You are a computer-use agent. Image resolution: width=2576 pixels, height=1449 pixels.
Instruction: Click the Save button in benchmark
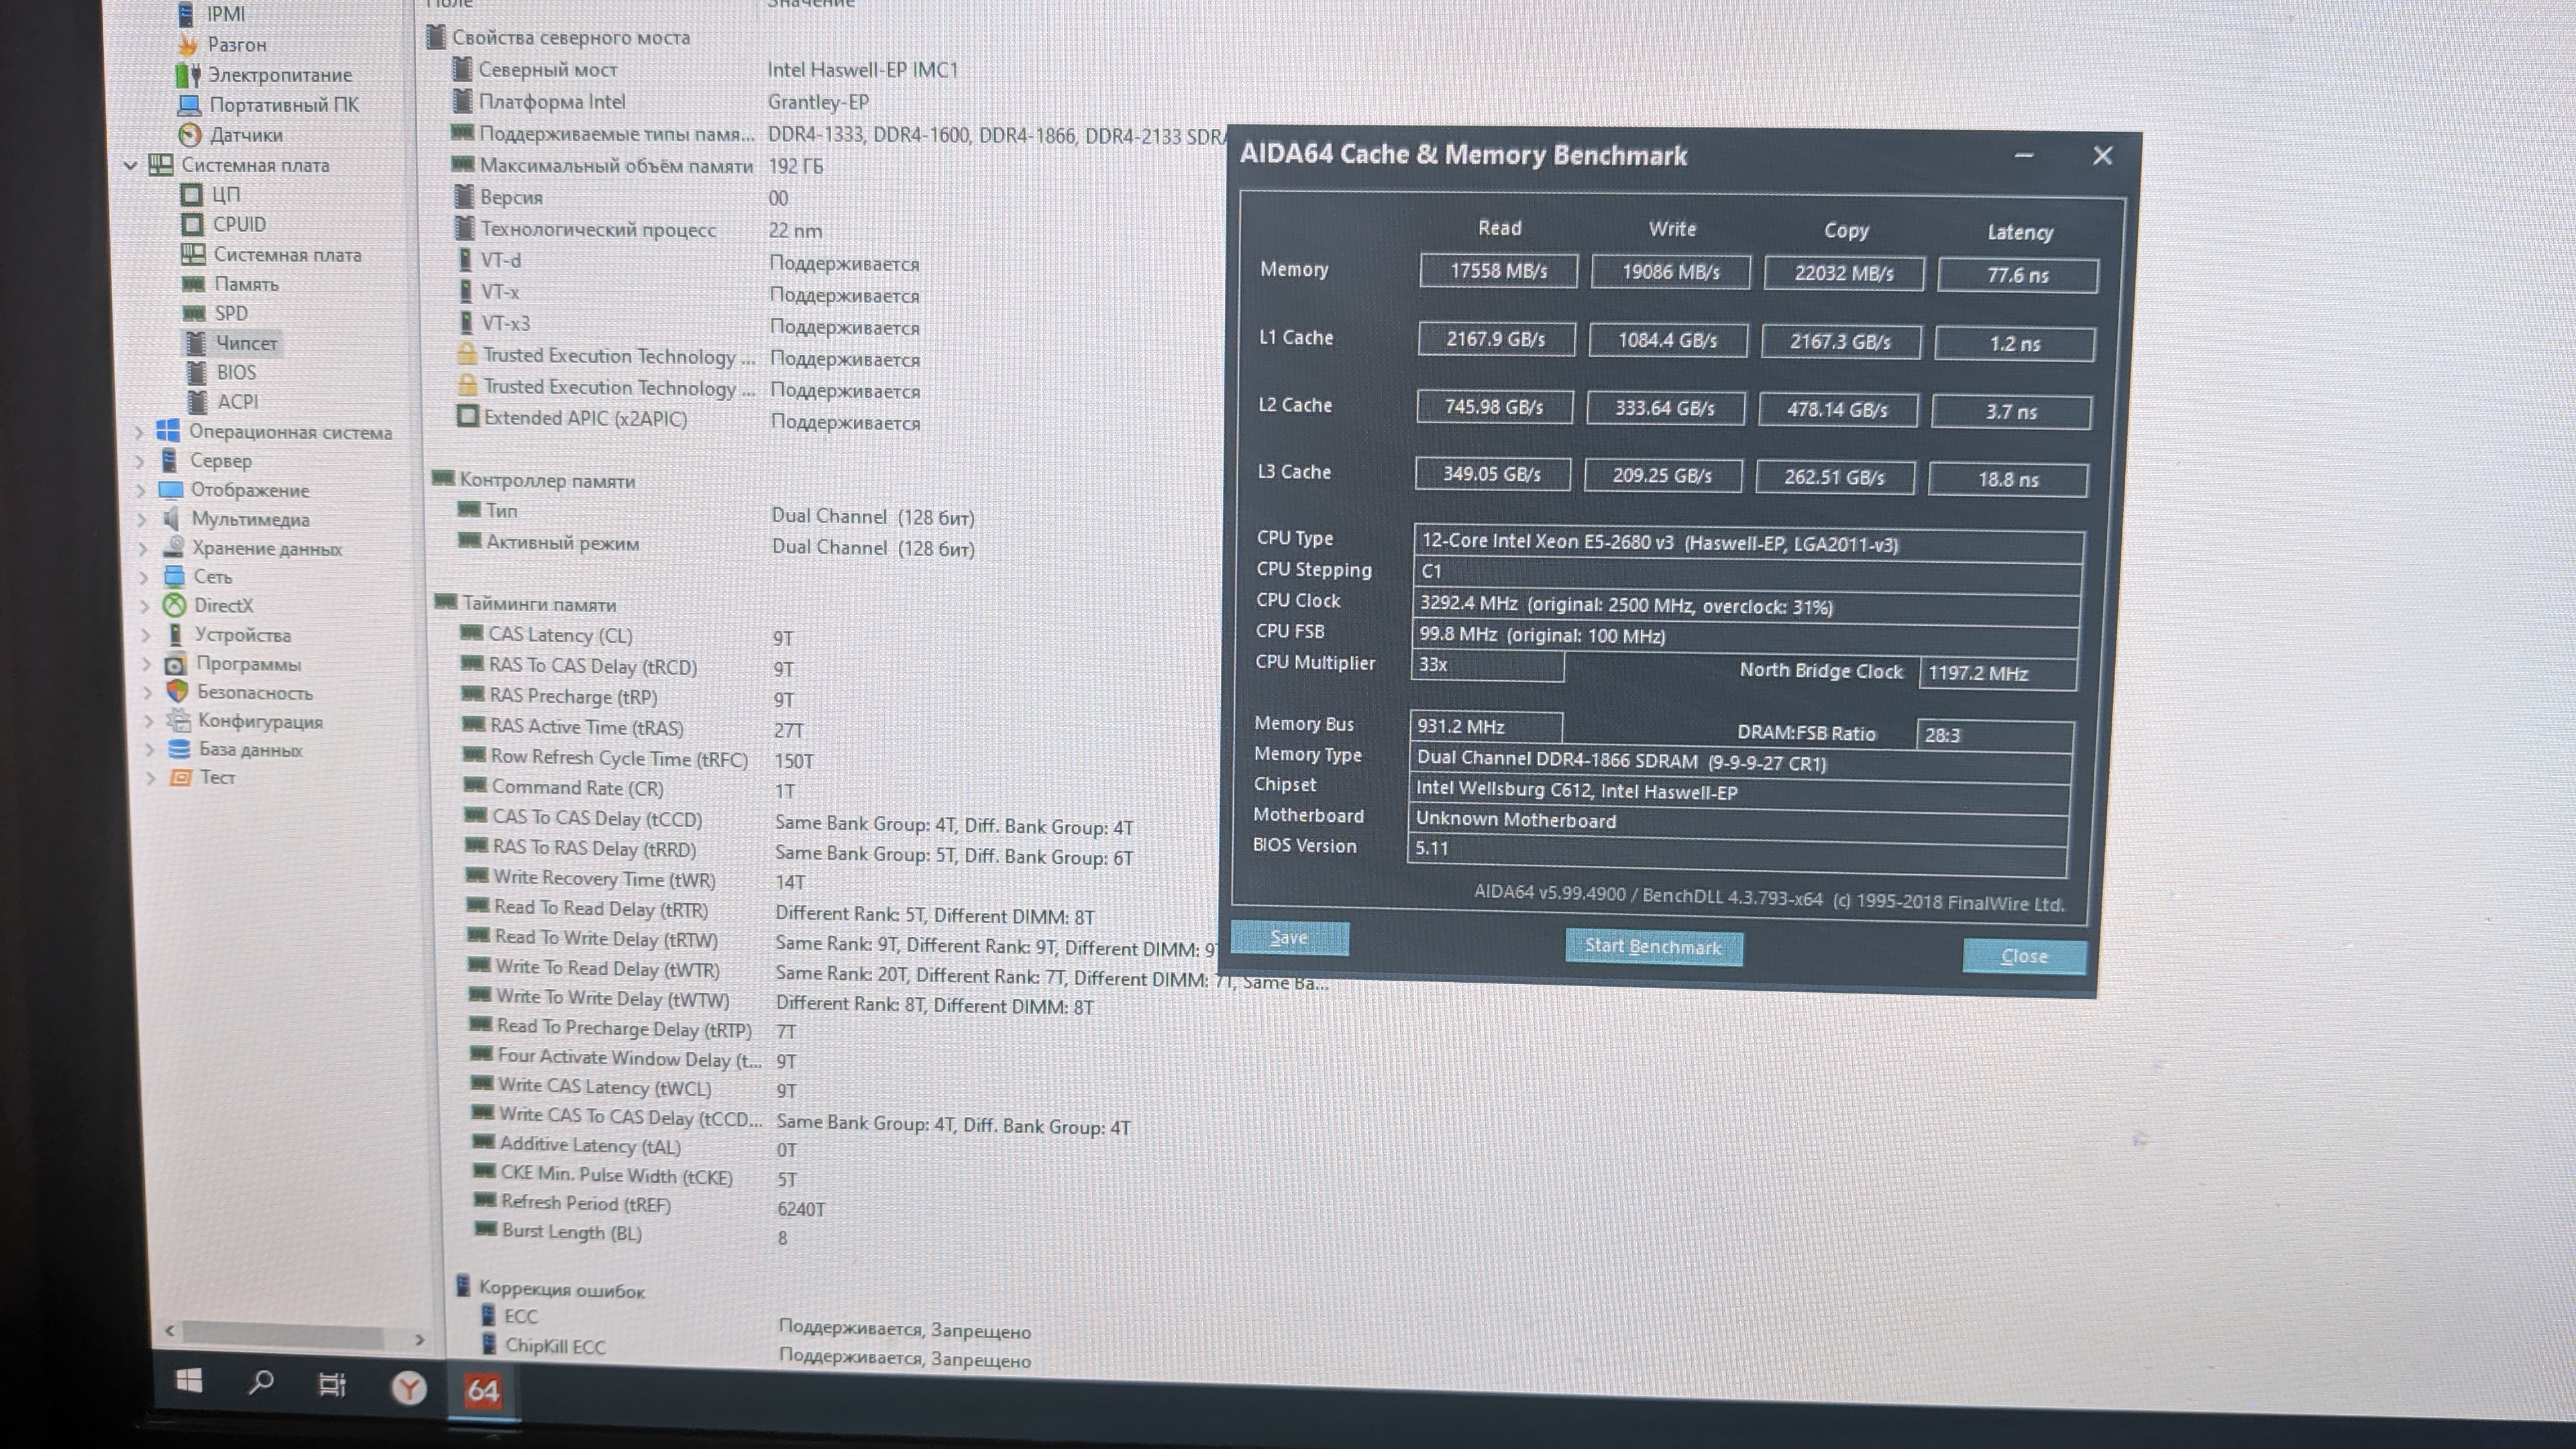tap(1288, 937)
